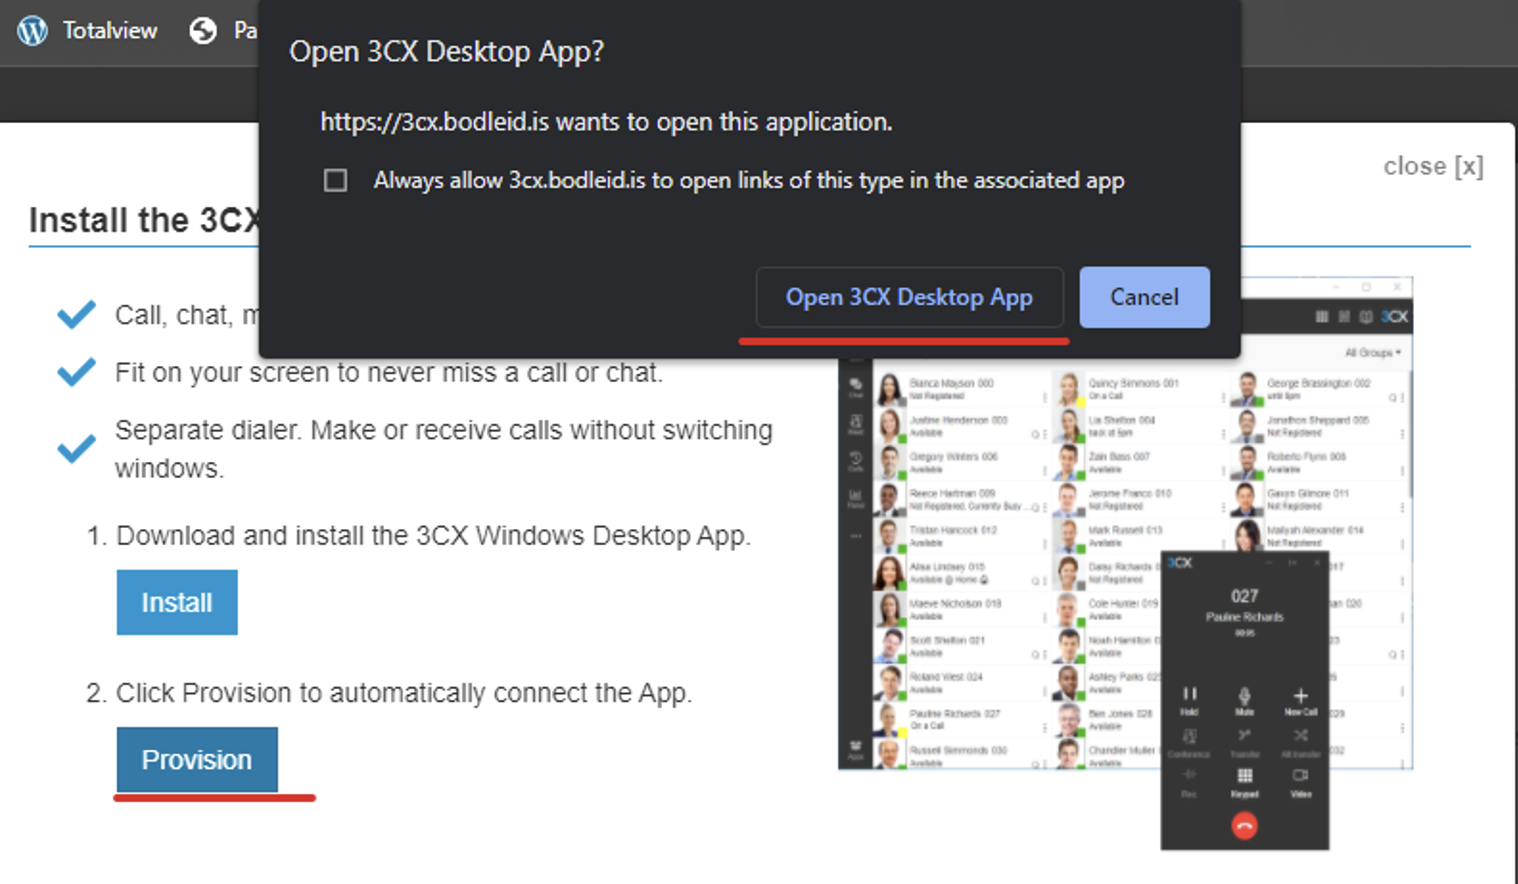Viewport: 1518px width, 884px height.
Task: Click the WordPress logo in the admin bar
Action: [x=32, y=31]
